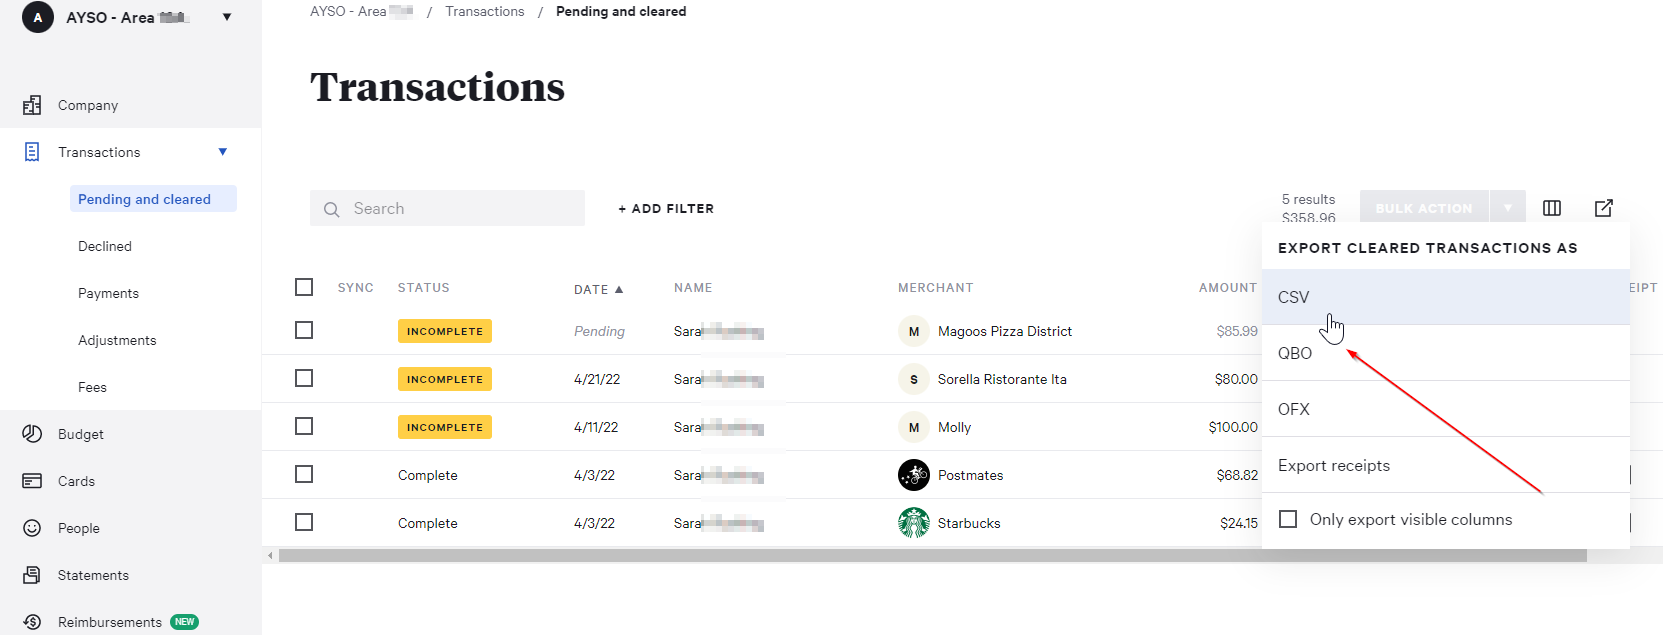Screen dimensions: 1663x635
Task: Choose CSV export format
Action: pyautogui.click(x=1293, y=297)
